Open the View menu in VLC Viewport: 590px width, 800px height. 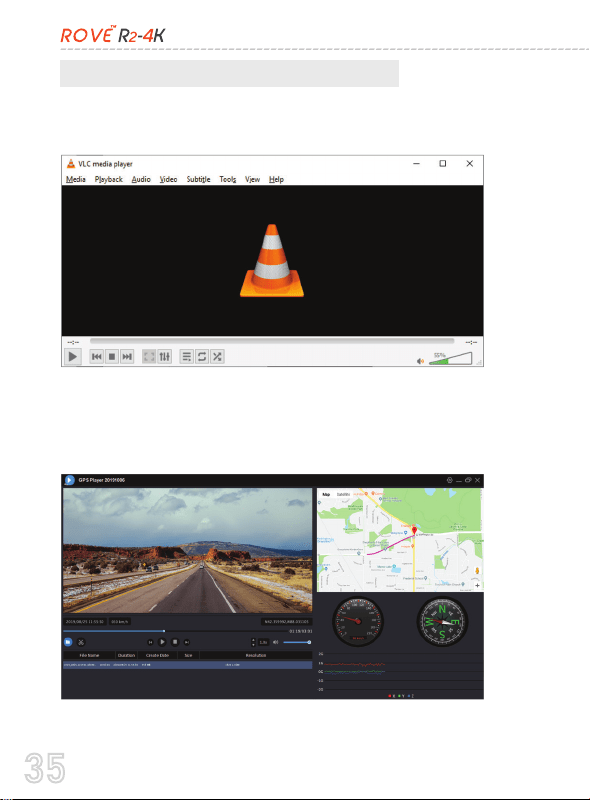253,179
